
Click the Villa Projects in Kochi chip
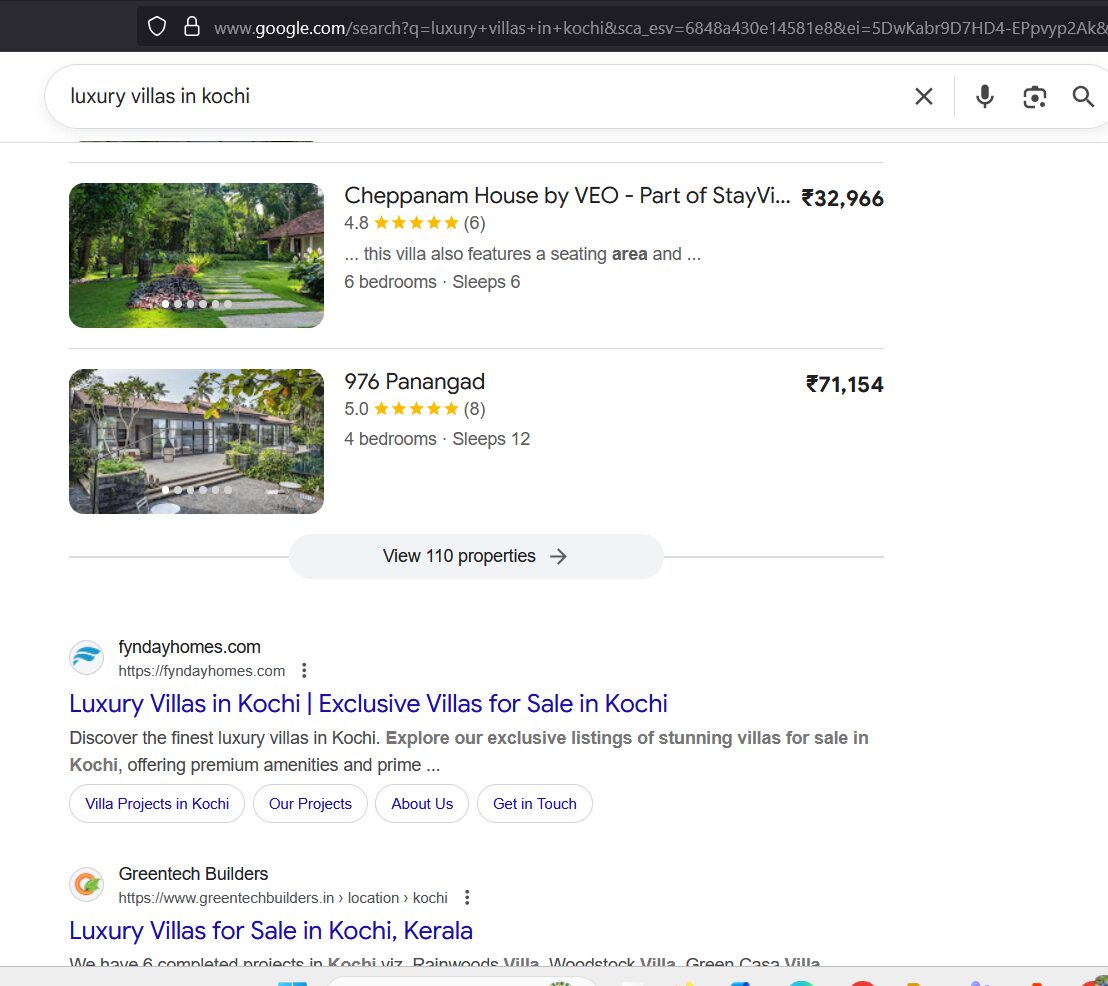157,804
